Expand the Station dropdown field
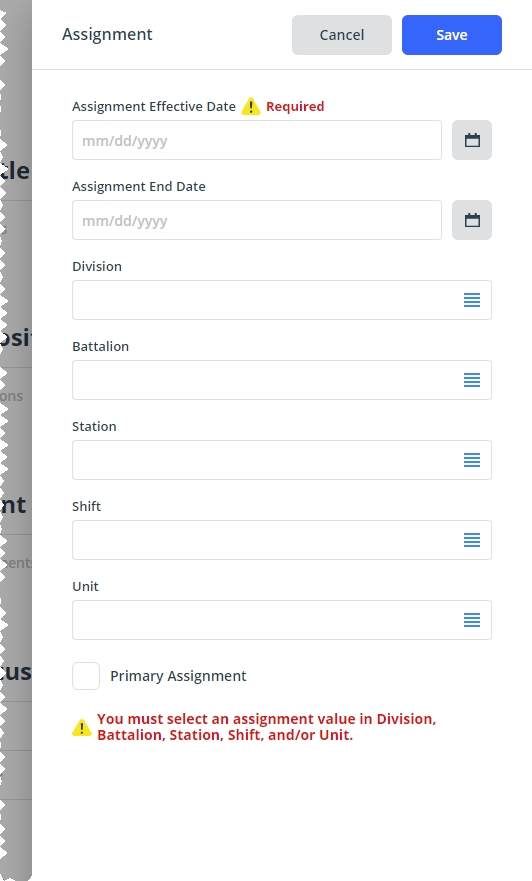 [282, 460]
